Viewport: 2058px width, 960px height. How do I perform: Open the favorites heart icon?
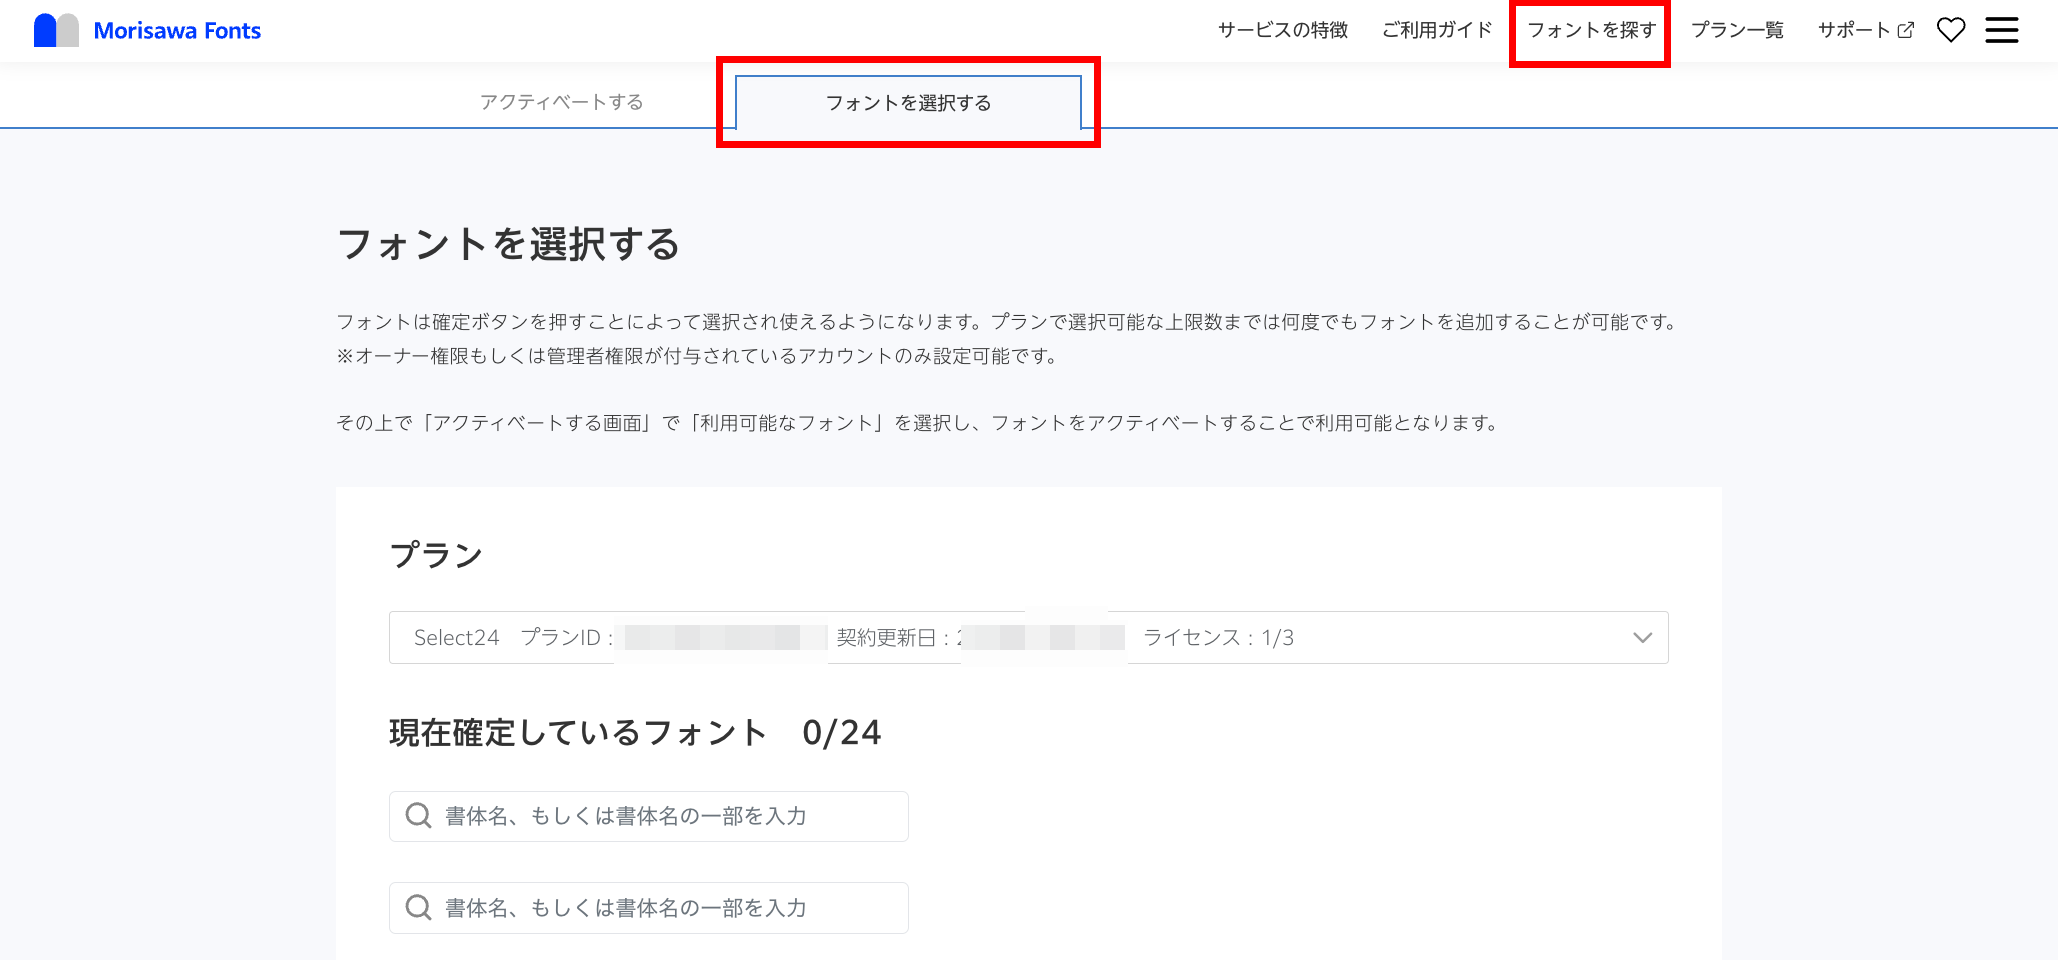click(1951, 30)
